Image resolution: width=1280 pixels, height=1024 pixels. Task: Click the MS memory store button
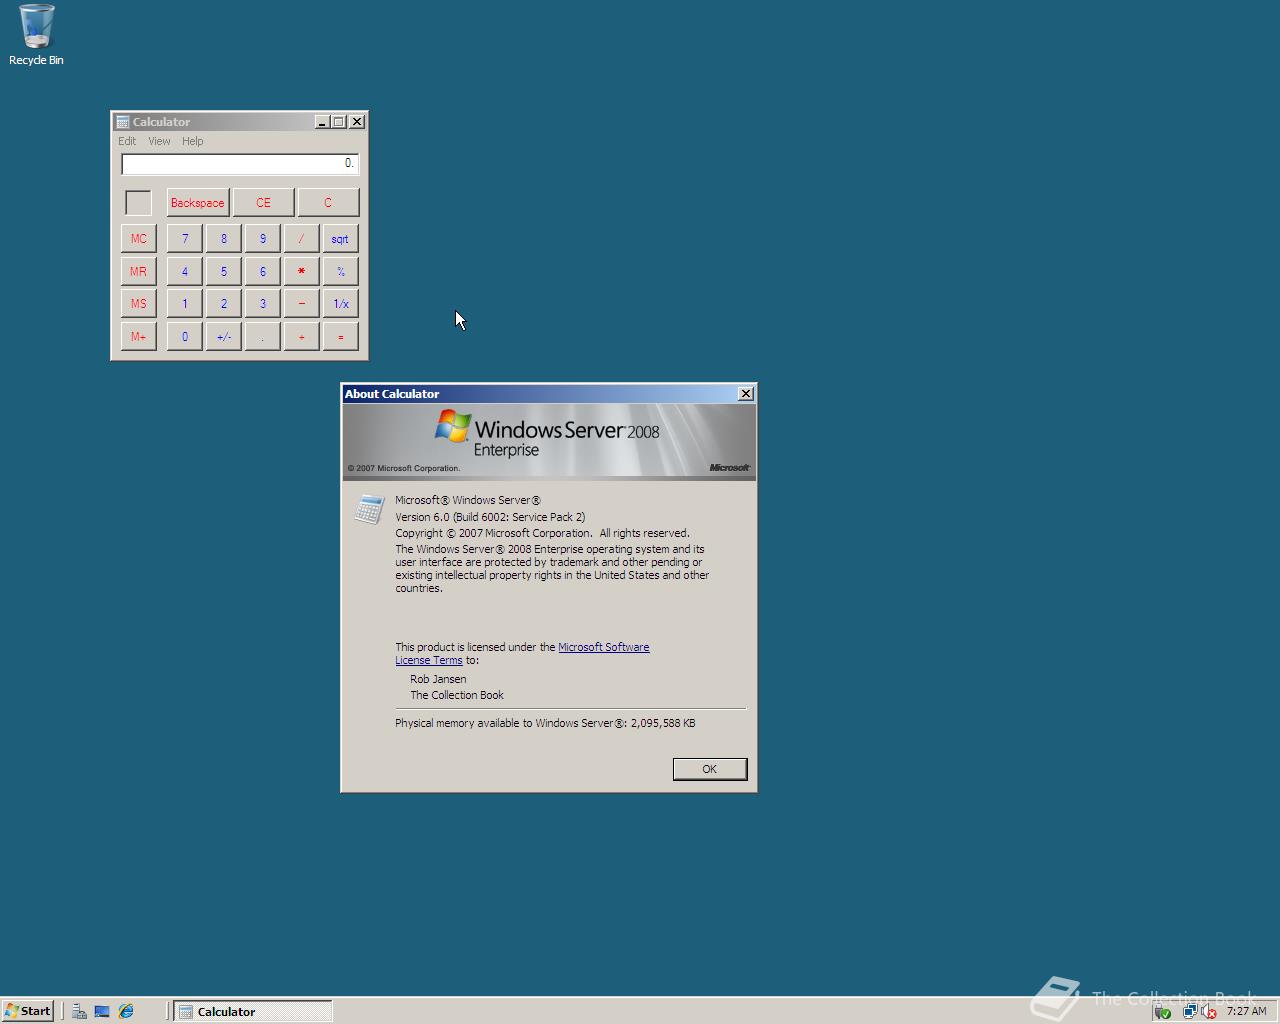click(139, 304)
